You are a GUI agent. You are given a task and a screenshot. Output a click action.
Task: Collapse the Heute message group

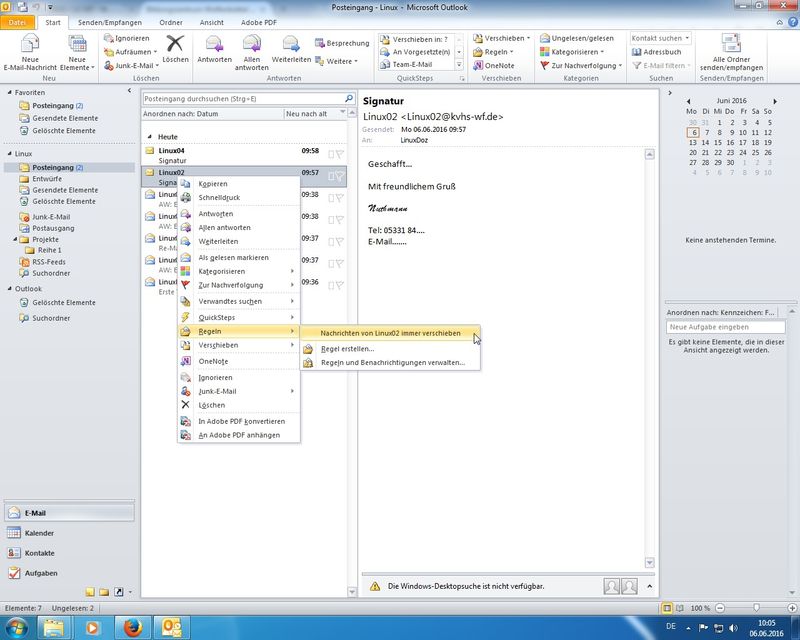click(151, 136)
